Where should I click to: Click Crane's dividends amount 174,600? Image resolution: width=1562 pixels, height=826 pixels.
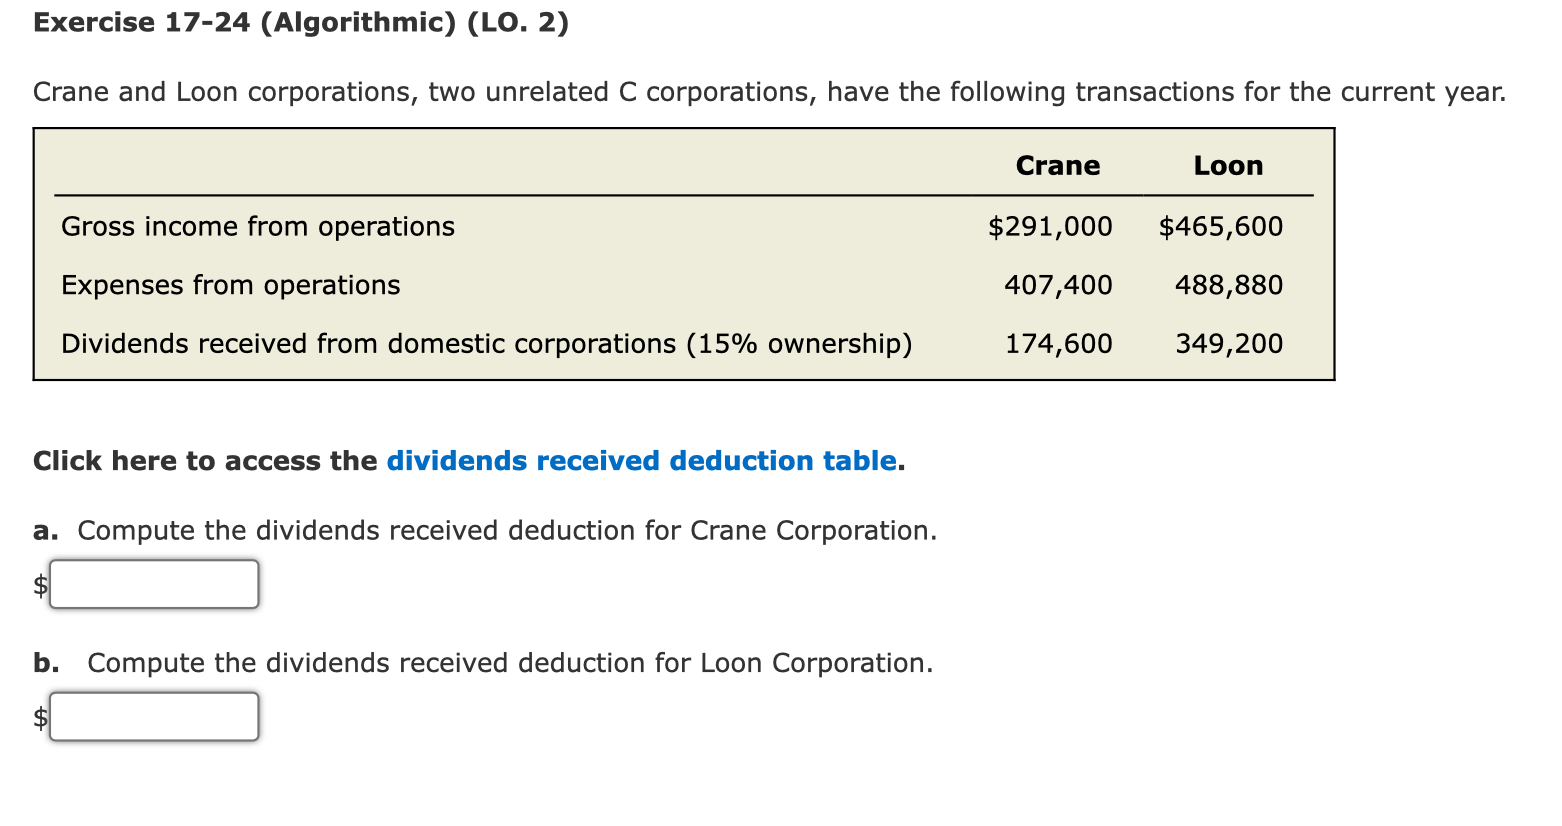click(x=1057, y=343)
